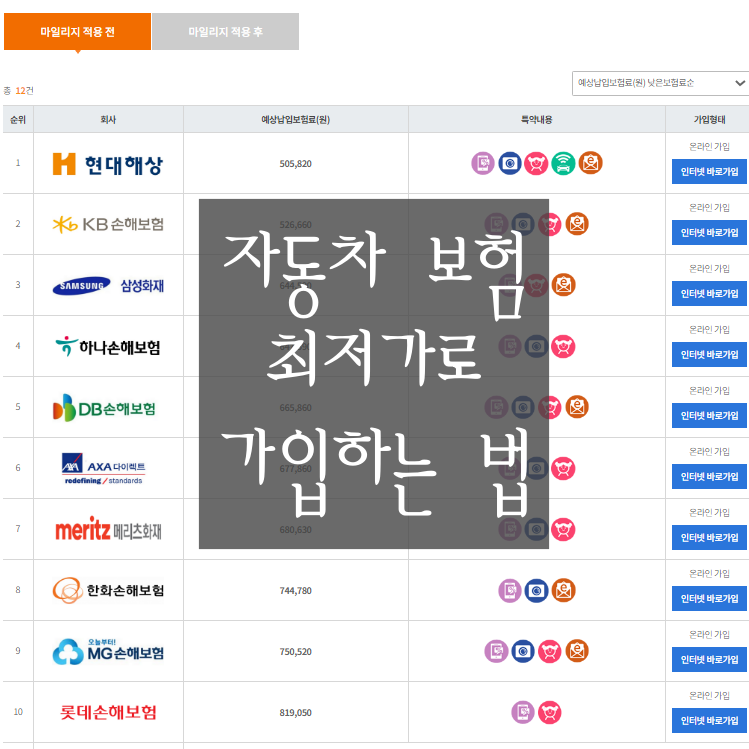Click blue blackbox icon in 한화손해보험 row
This screenshot has width=749, height=749.
pyautogui.click(x=536, y=590)
